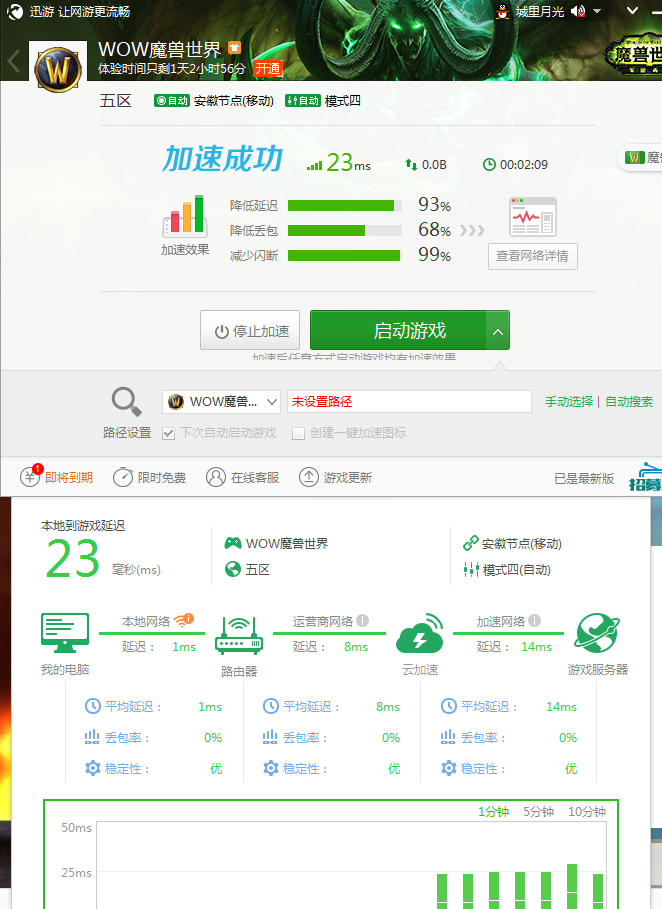Click the 手动选择 link
The height and width of the screenshot is (909, 662).
[x=568, y=402]
